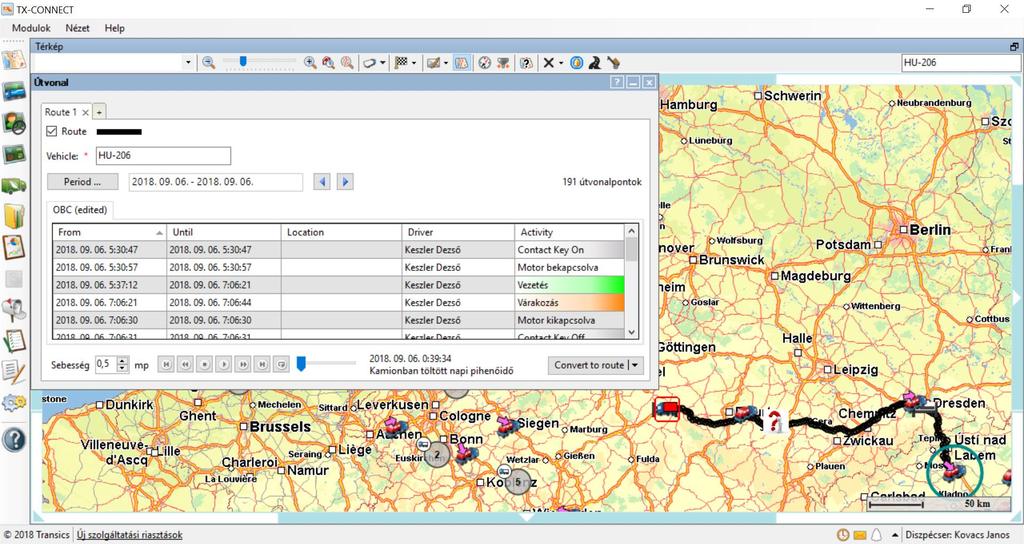Click the route playback position slider
Viewport: 1024px width, 544px height.
[301, 364]
